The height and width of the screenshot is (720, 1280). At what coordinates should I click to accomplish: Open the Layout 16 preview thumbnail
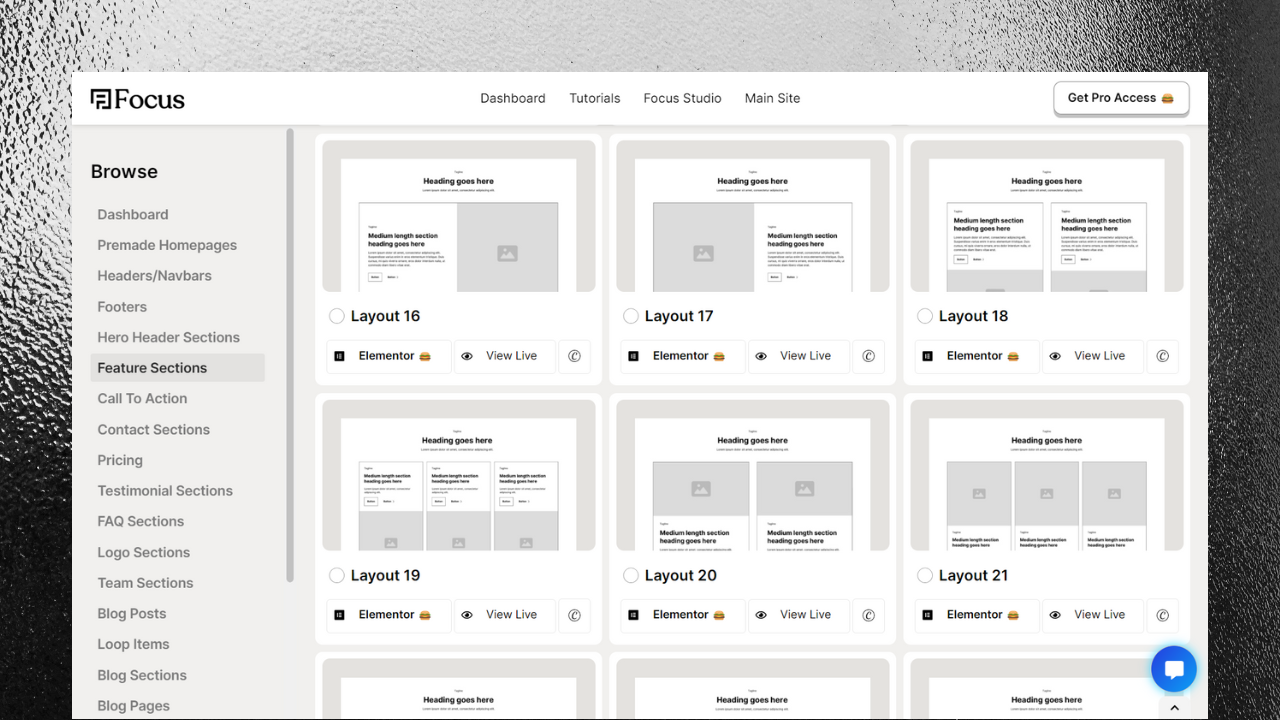pos(459,216)
